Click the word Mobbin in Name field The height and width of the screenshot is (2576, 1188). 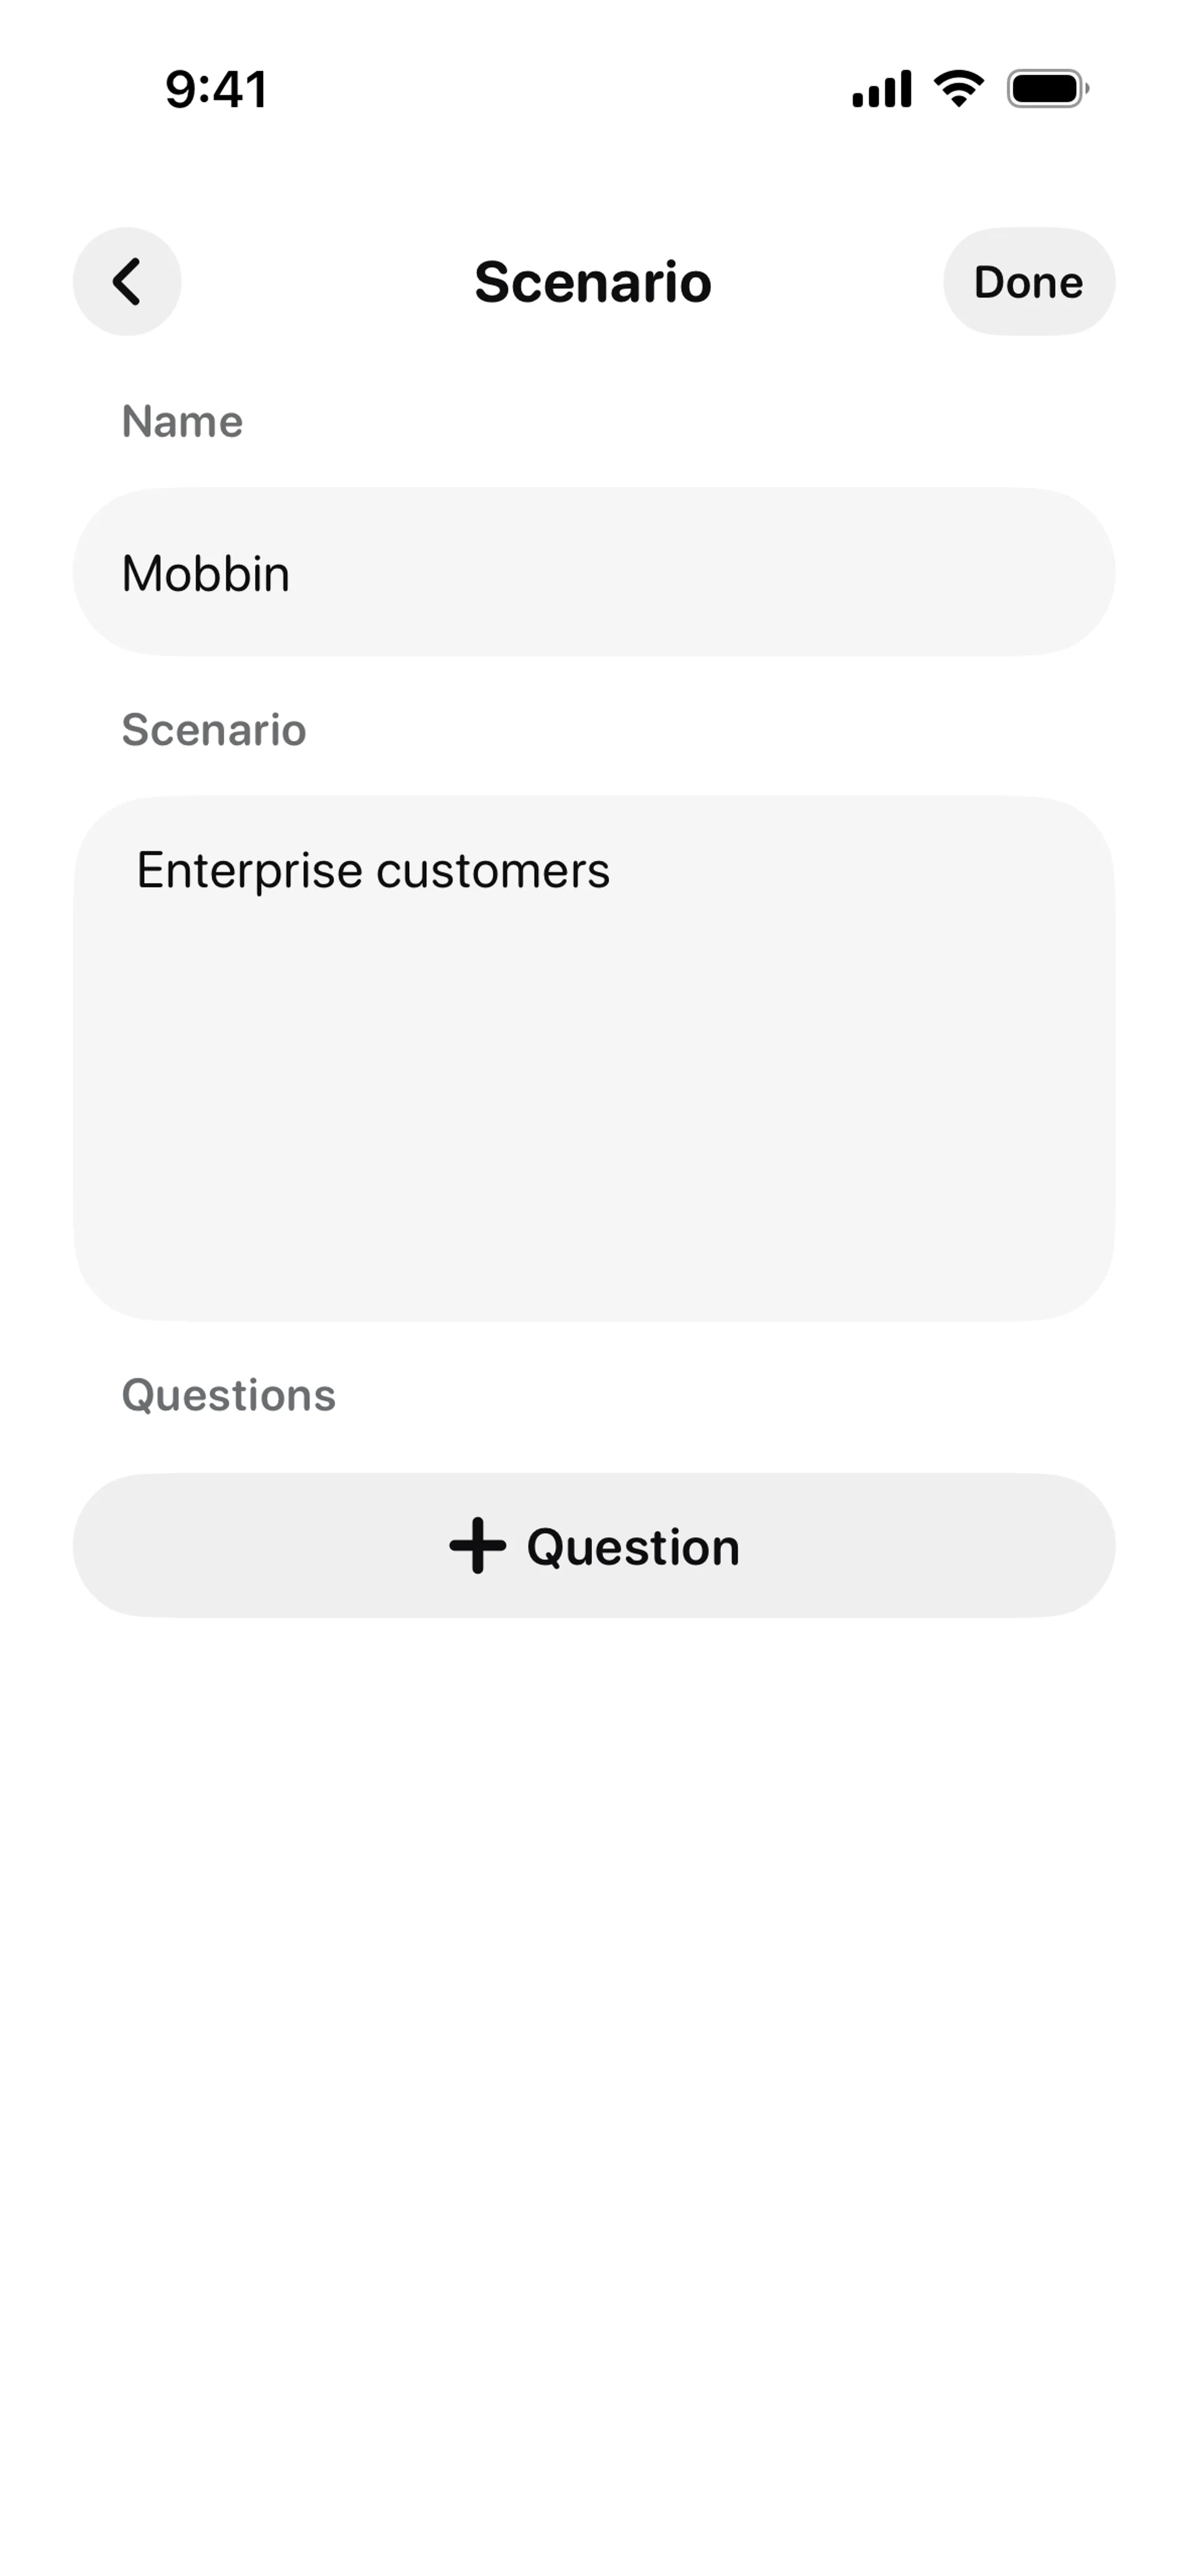point(206,574)
